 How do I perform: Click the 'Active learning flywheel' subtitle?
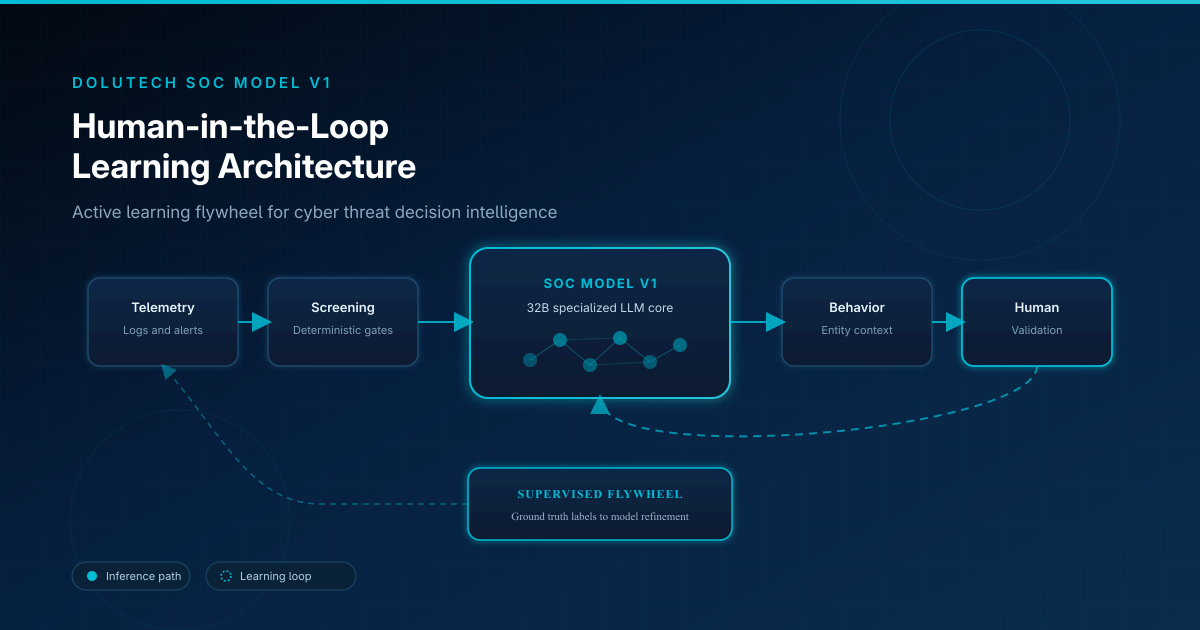pos(314,212)
